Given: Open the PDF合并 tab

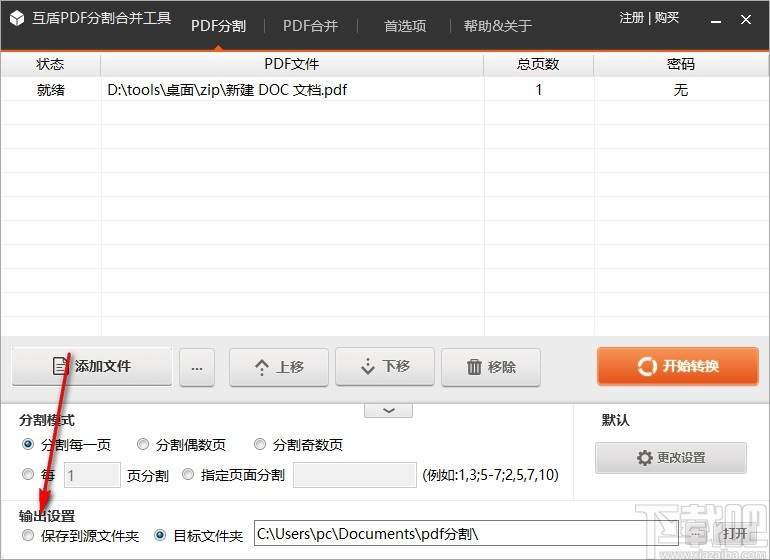Looking at the screenshot, I should click(310, 26).
